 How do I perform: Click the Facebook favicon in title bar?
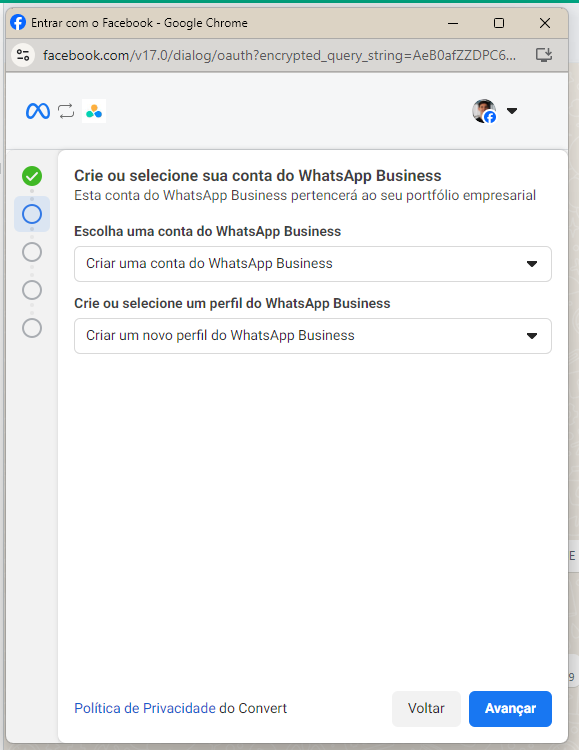(18, 22)
